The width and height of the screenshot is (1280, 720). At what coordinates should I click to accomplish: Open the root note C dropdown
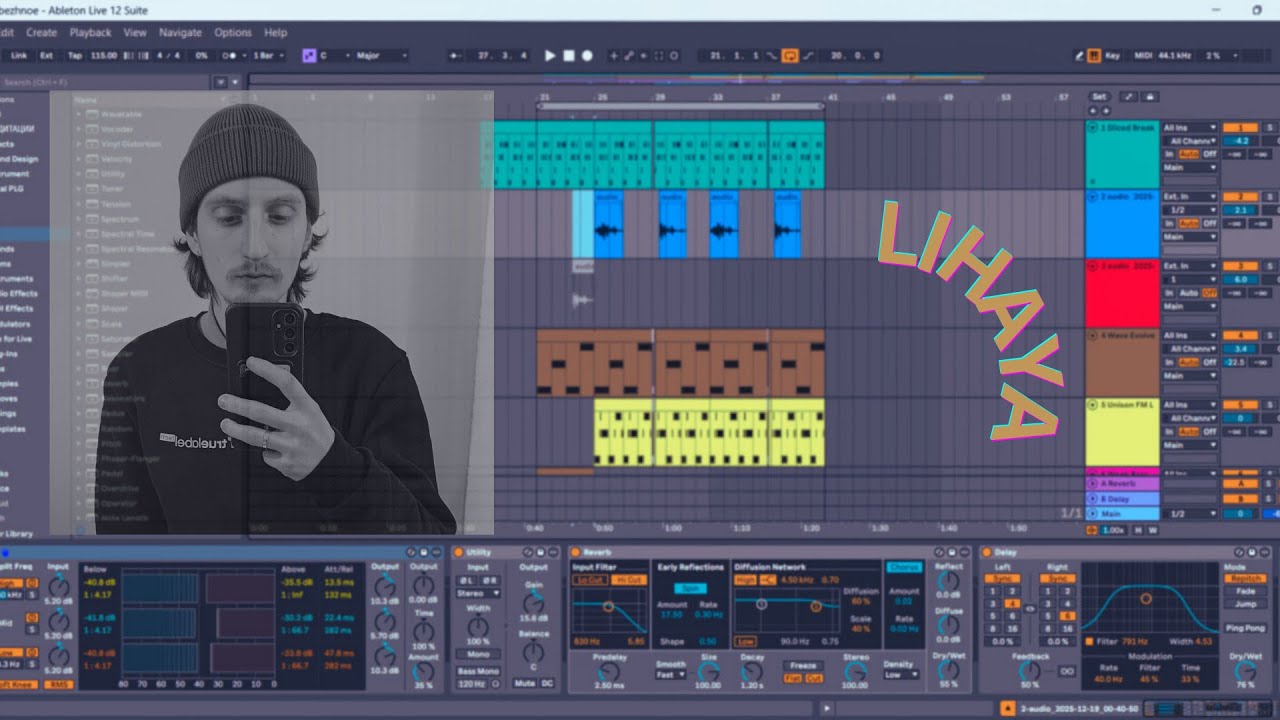click(333, 56)
